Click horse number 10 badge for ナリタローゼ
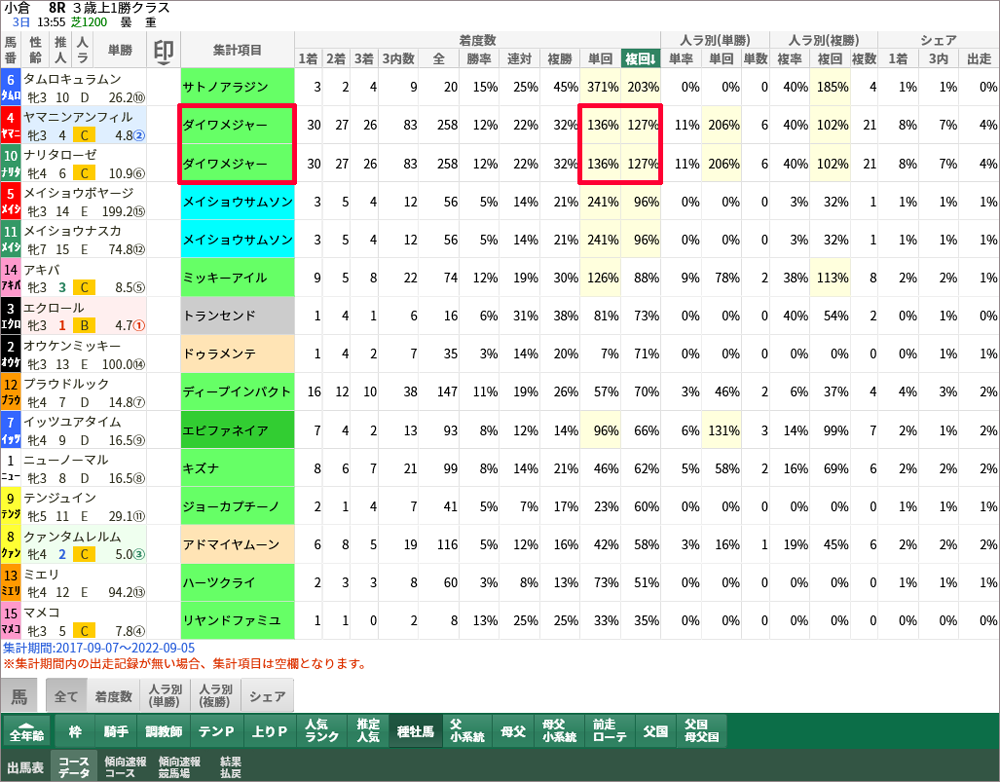This screenshot has width=1000, height=782. (11, 163)
